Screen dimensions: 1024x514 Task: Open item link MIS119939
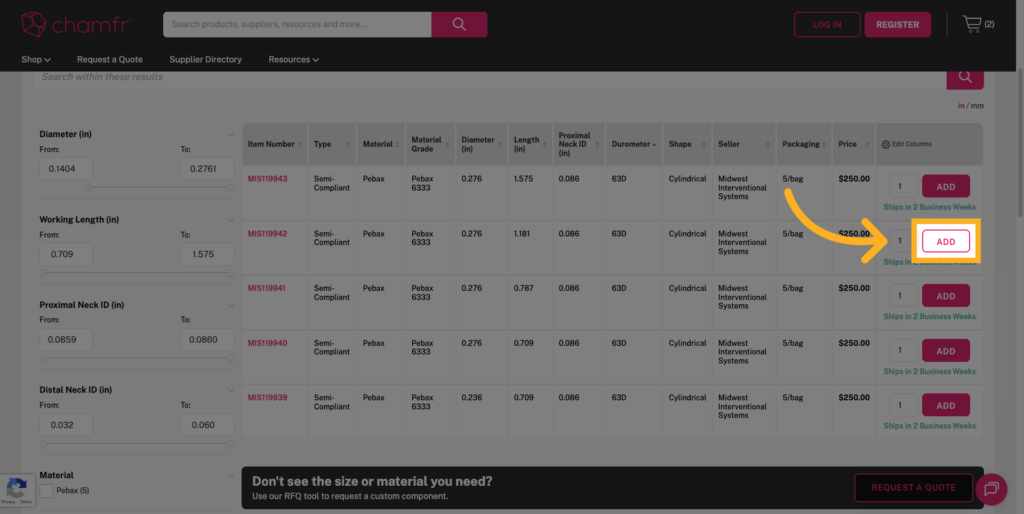267,397
